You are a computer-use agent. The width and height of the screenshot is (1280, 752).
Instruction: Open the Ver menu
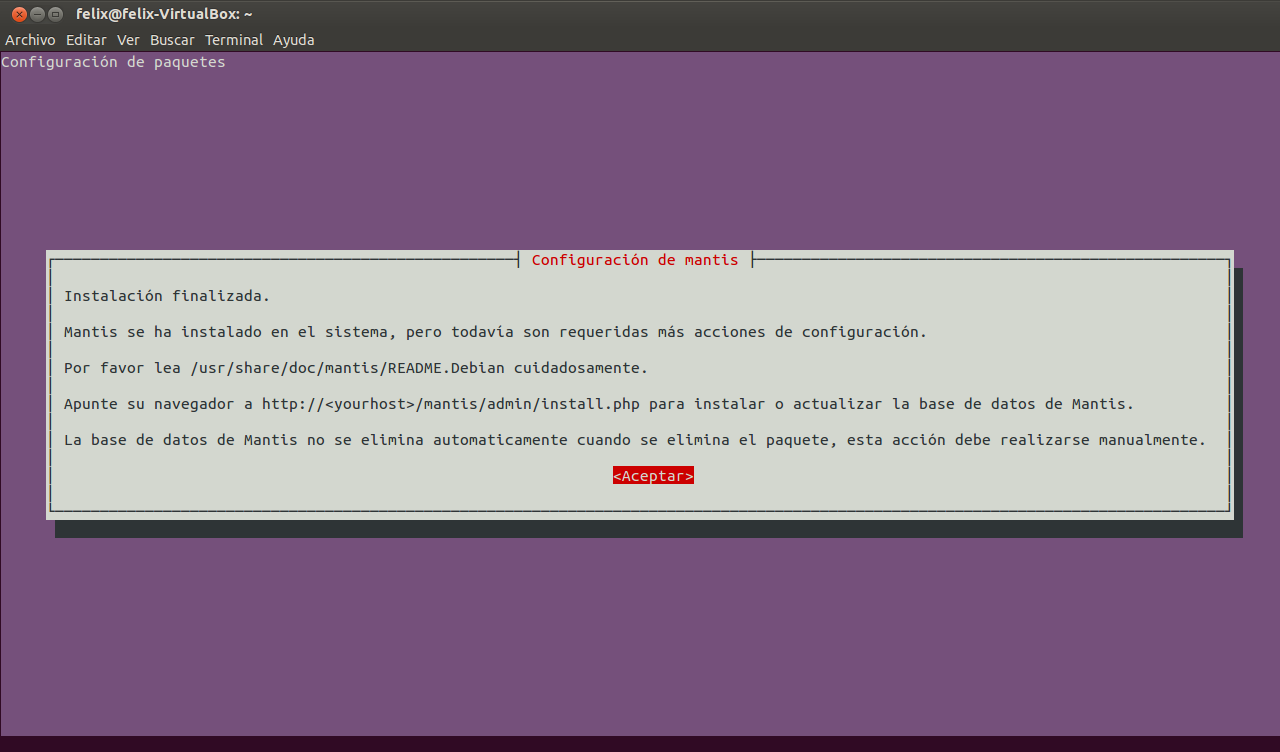tap(128, 40)
